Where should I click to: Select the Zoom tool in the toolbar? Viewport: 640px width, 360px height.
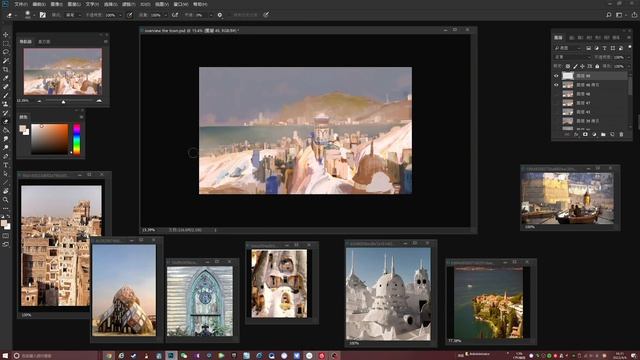6,200
